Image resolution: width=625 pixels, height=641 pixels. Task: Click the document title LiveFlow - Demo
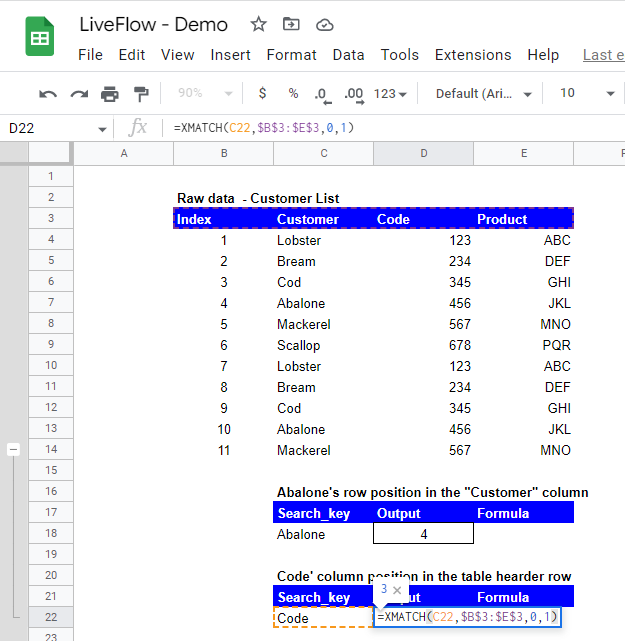(x=153, y=25)
